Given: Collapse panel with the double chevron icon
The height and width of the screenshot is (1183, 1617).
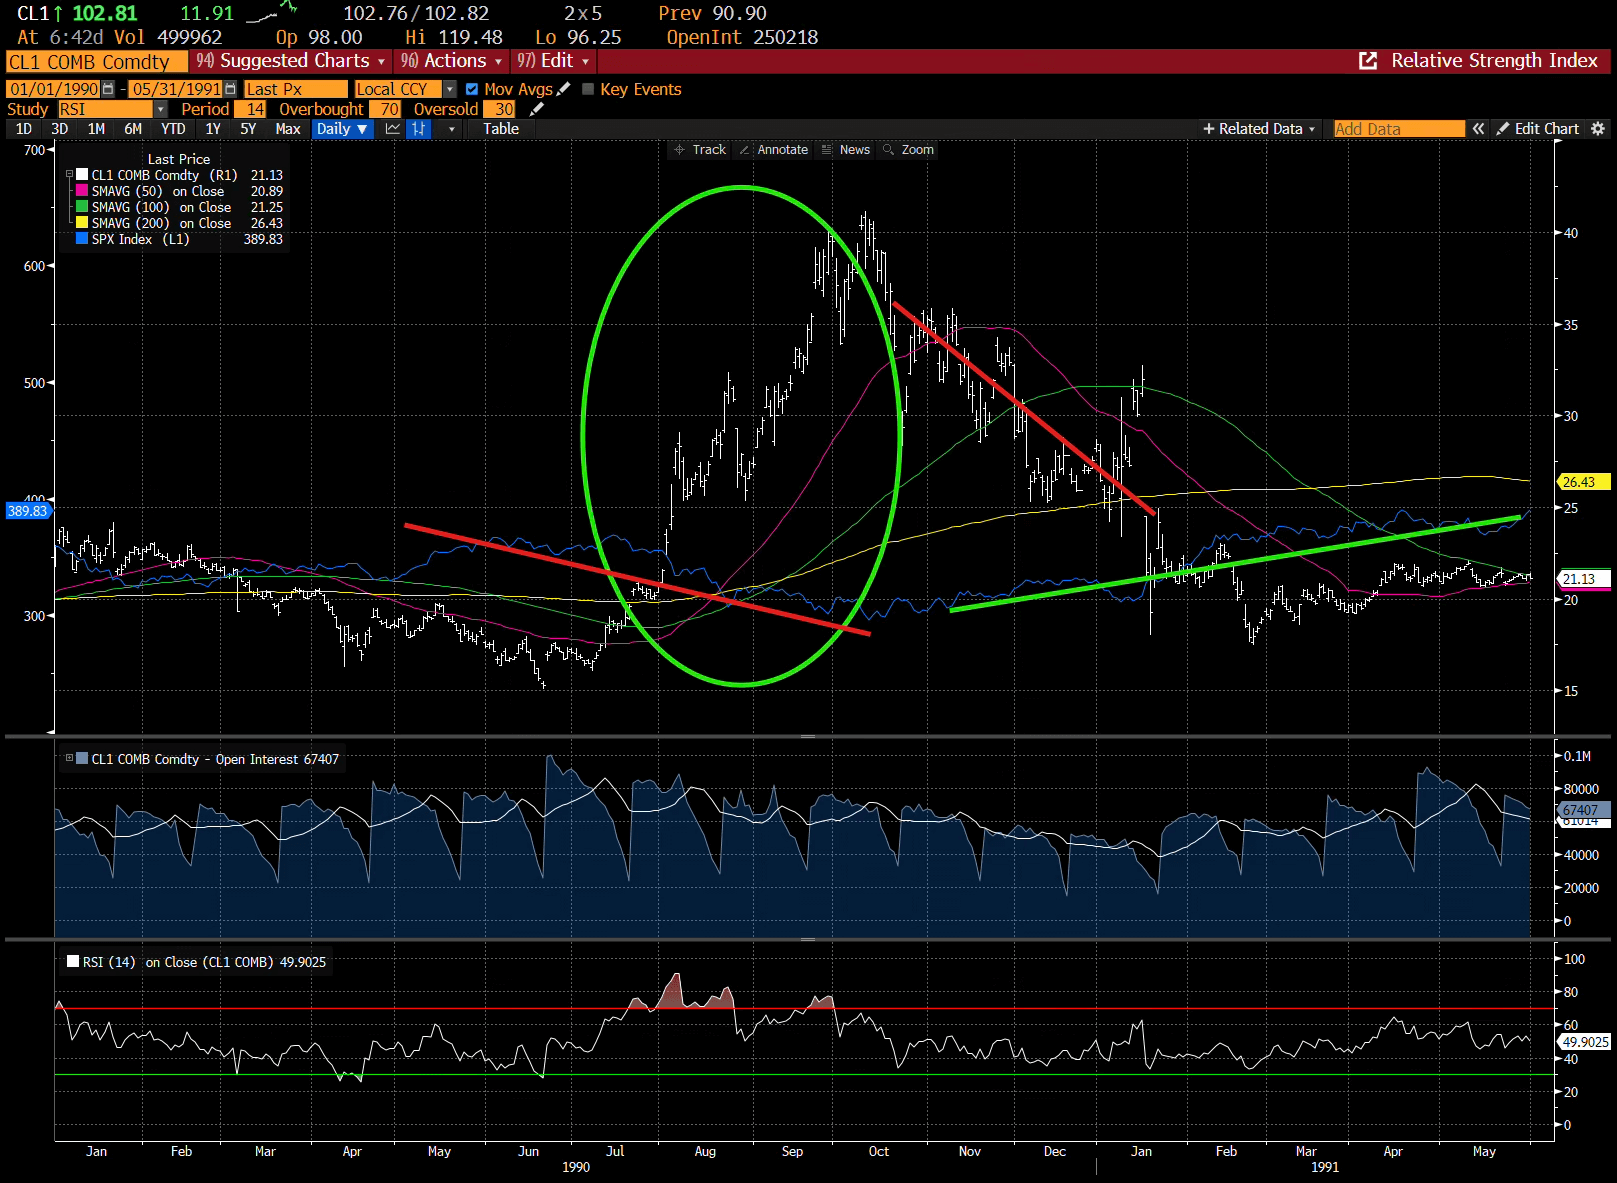Looking at the screenshot, I should 1478,129.
